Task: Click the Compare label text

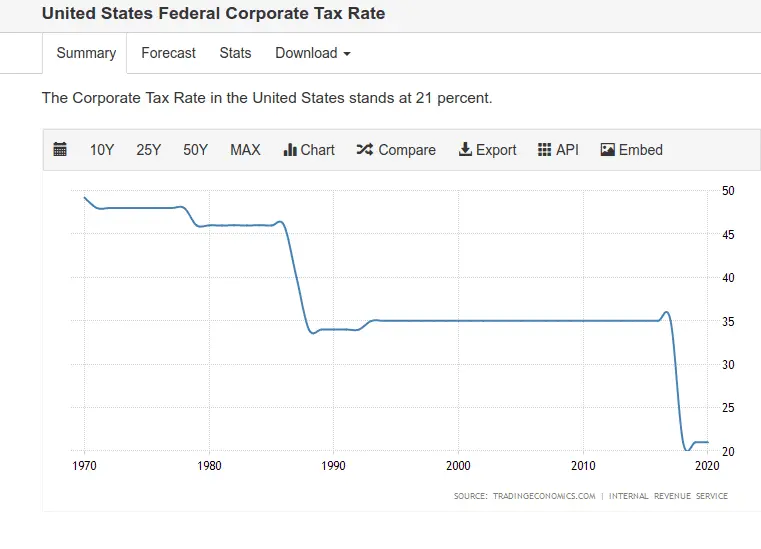Action: (407, 150)
